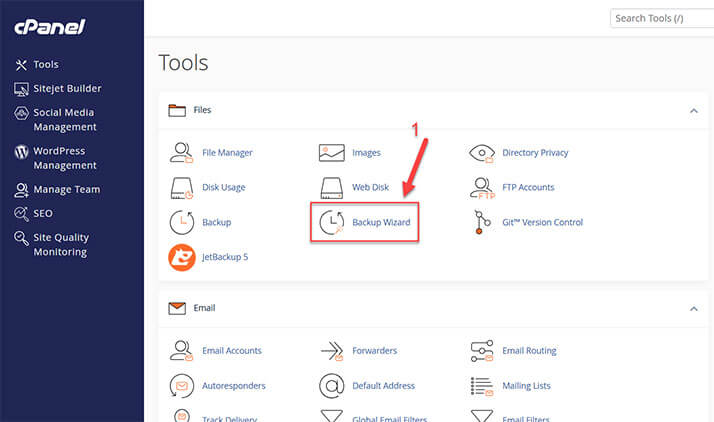Collapse the Files section chevron
Image resolution: width=714 pixels, height=422 pixels.
point(692,111)
